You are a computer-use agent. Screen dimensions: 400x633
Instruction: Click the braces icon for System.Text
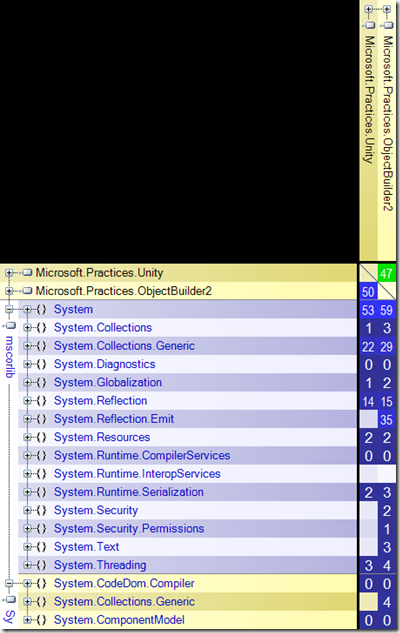tap(41, 547)
